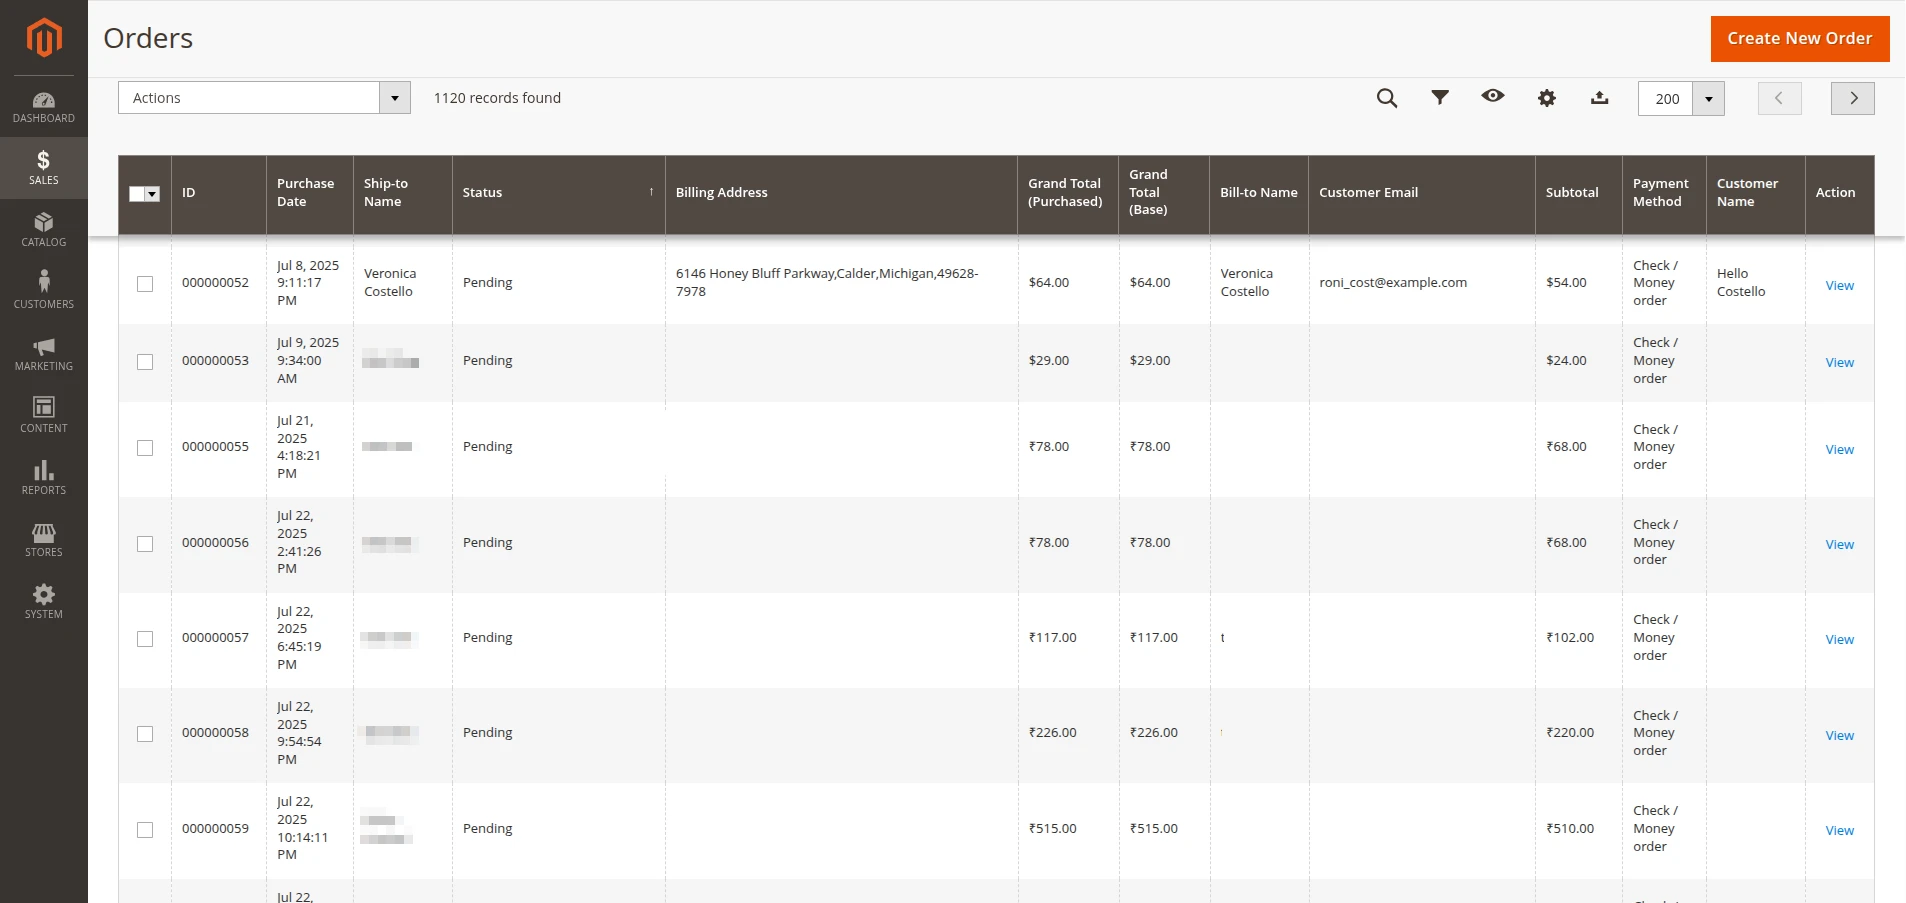
Task: Click the search magnifier icon
Action: click(1387, 98)
